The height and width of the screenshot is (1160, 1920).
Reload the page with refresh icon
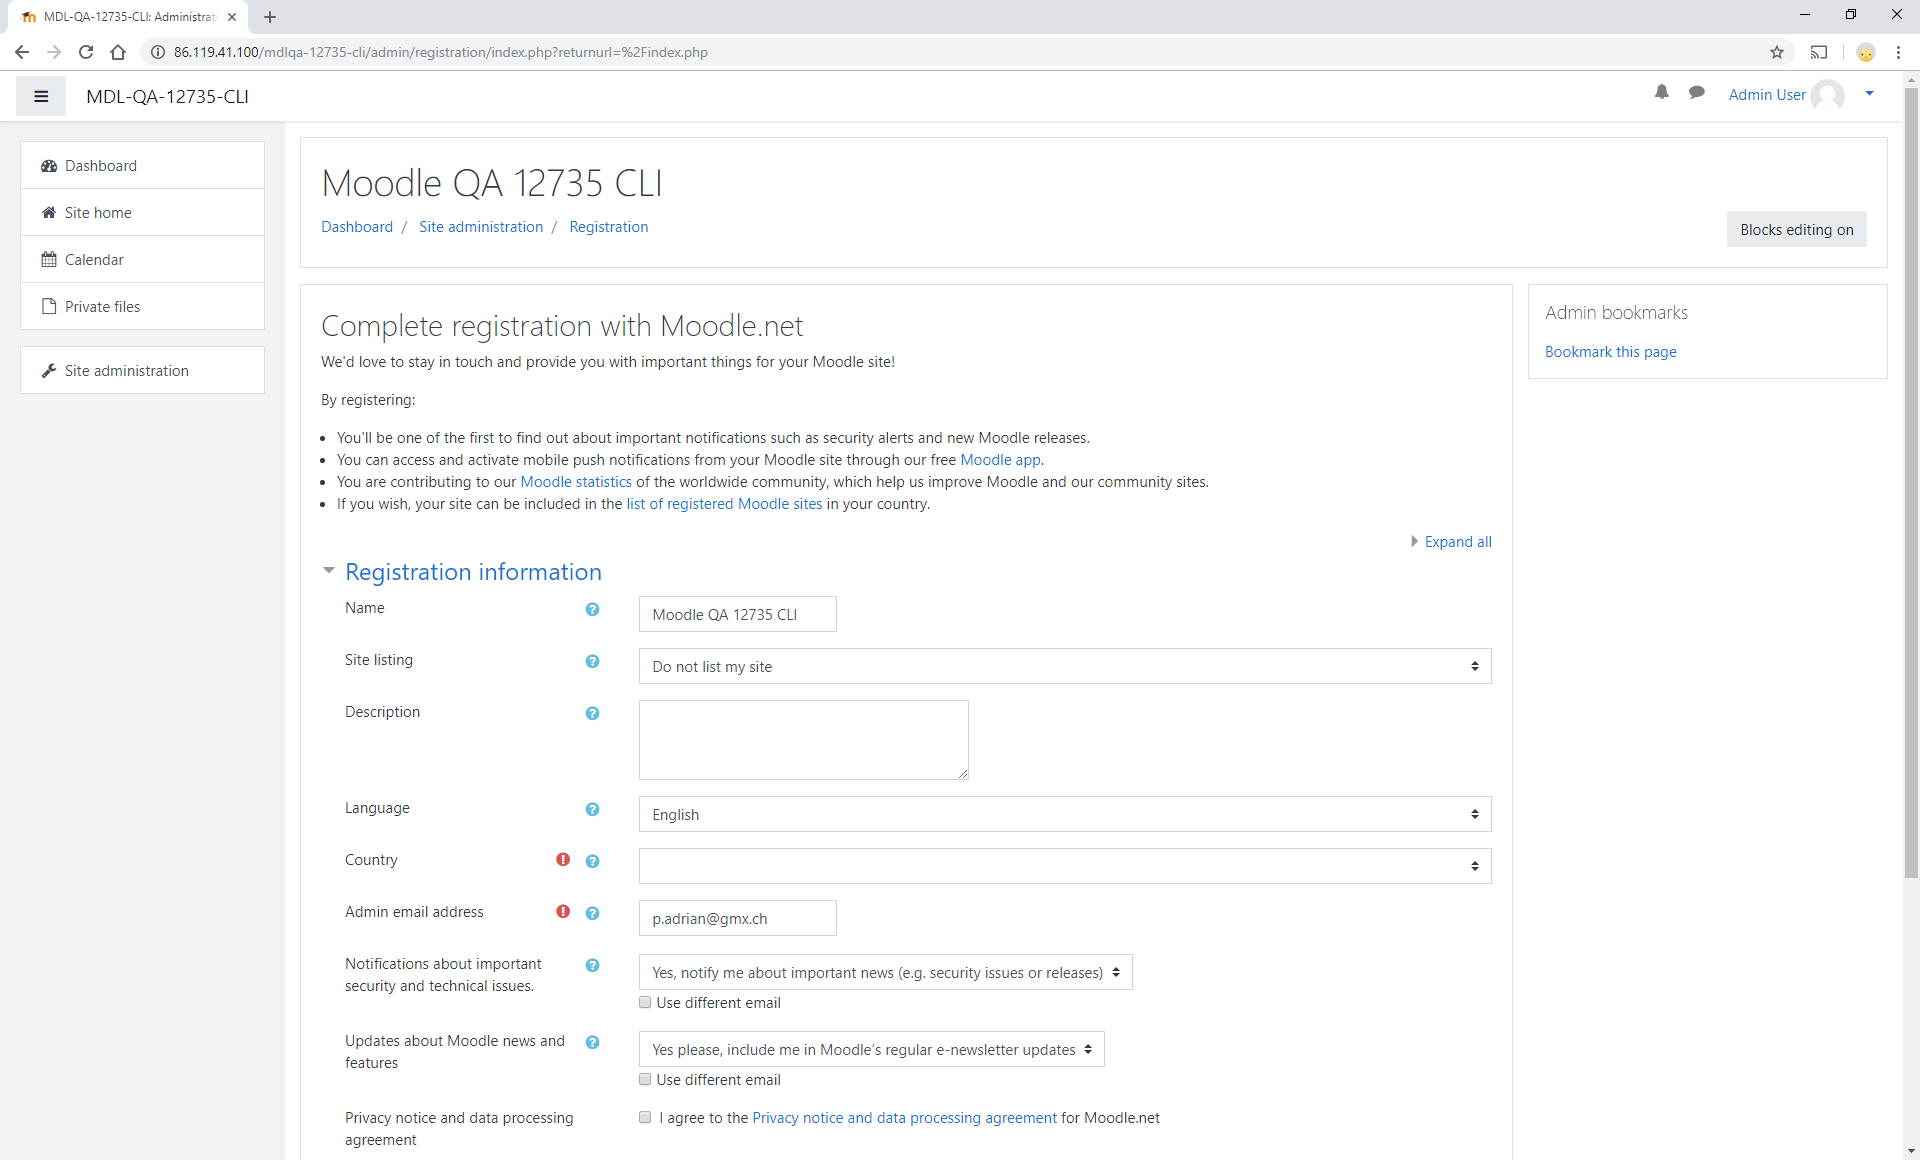[x=86, y=52]
